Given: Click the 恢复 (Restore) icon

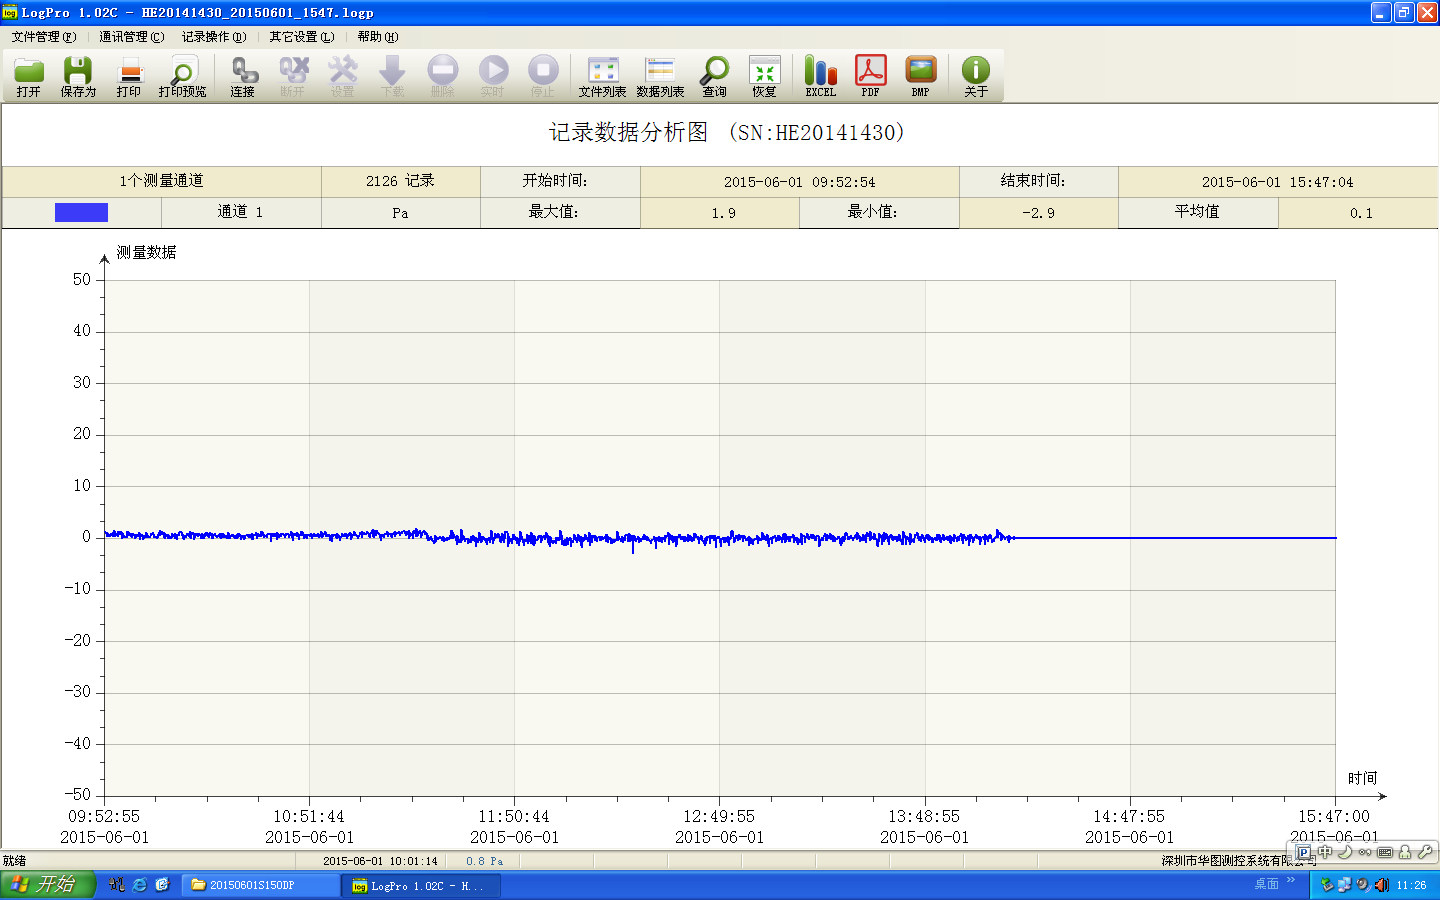Looking at the screenshot, I should (x=764, y=76).
